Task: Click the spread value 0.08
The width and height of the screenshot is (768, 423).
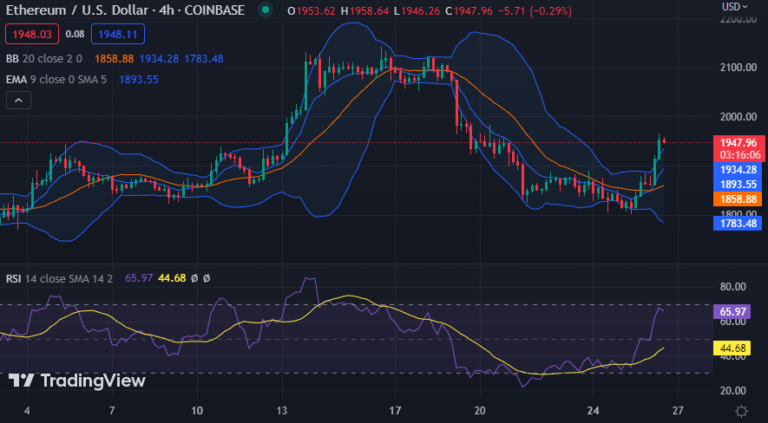Action: (75, 34)
